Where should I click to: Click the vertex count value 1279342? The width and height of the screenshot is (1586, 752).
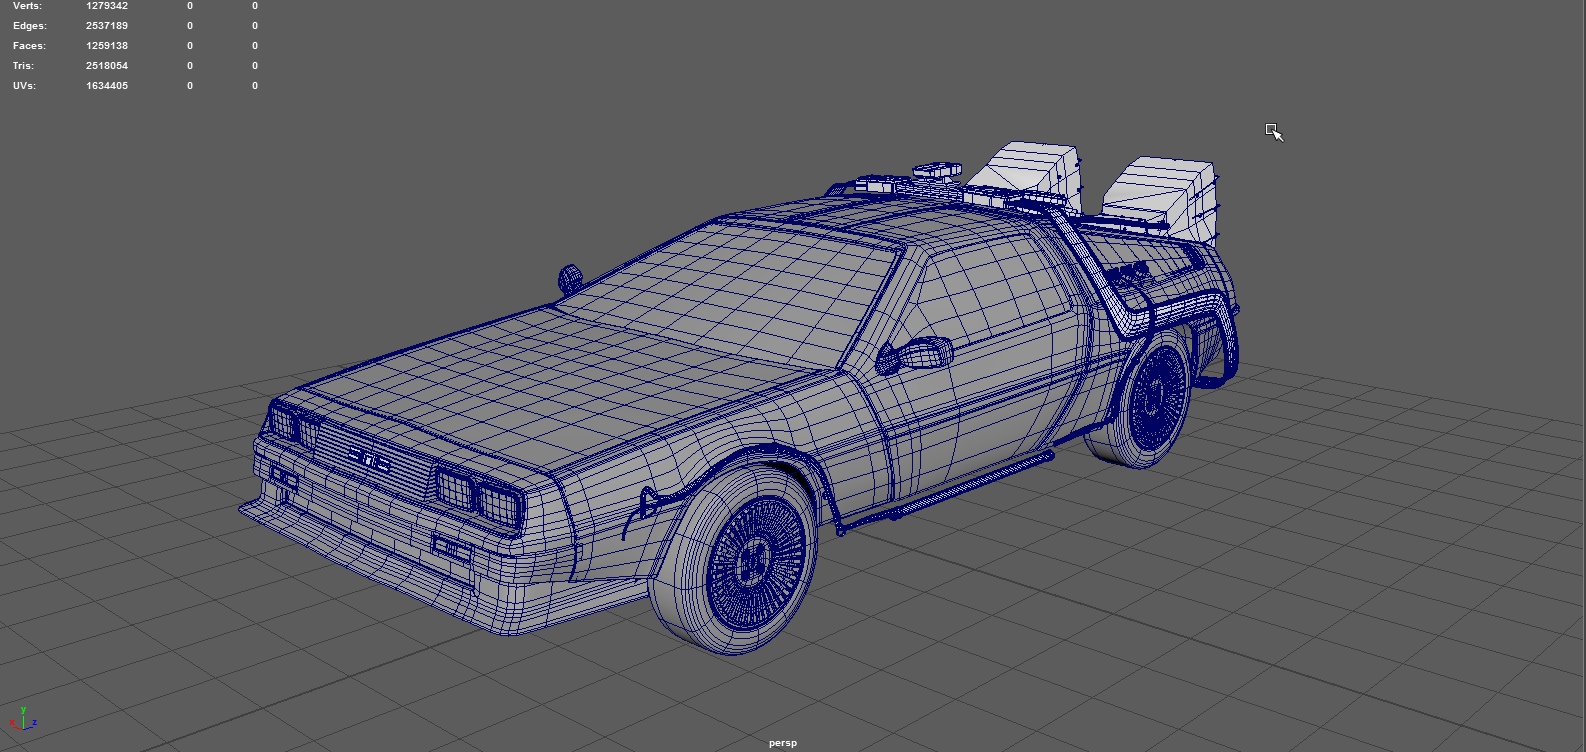(x=107, y=6)
